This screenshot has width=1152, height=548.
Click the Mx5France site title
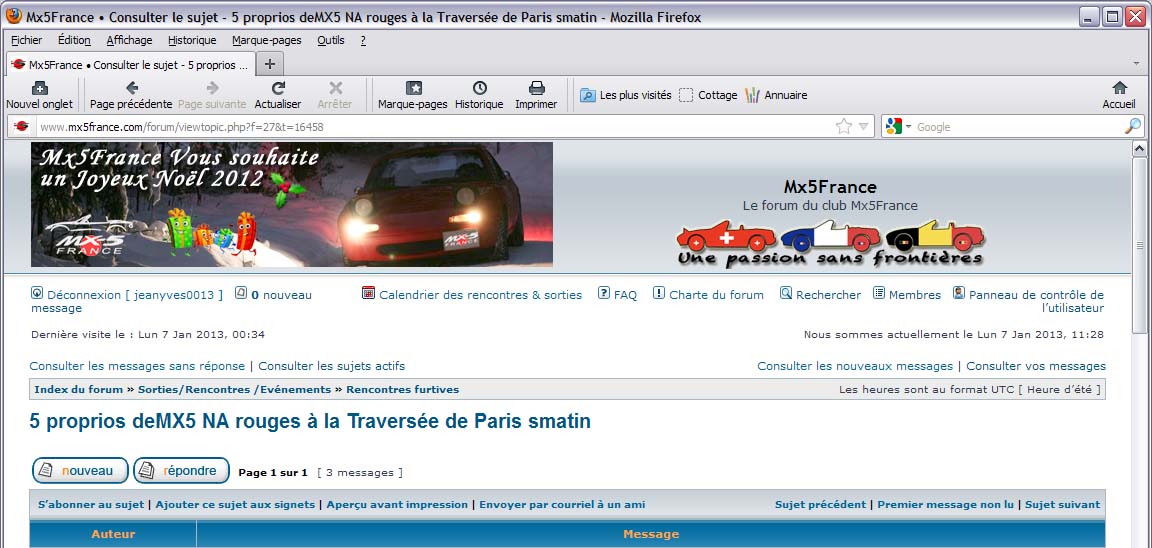coord(830,187)
